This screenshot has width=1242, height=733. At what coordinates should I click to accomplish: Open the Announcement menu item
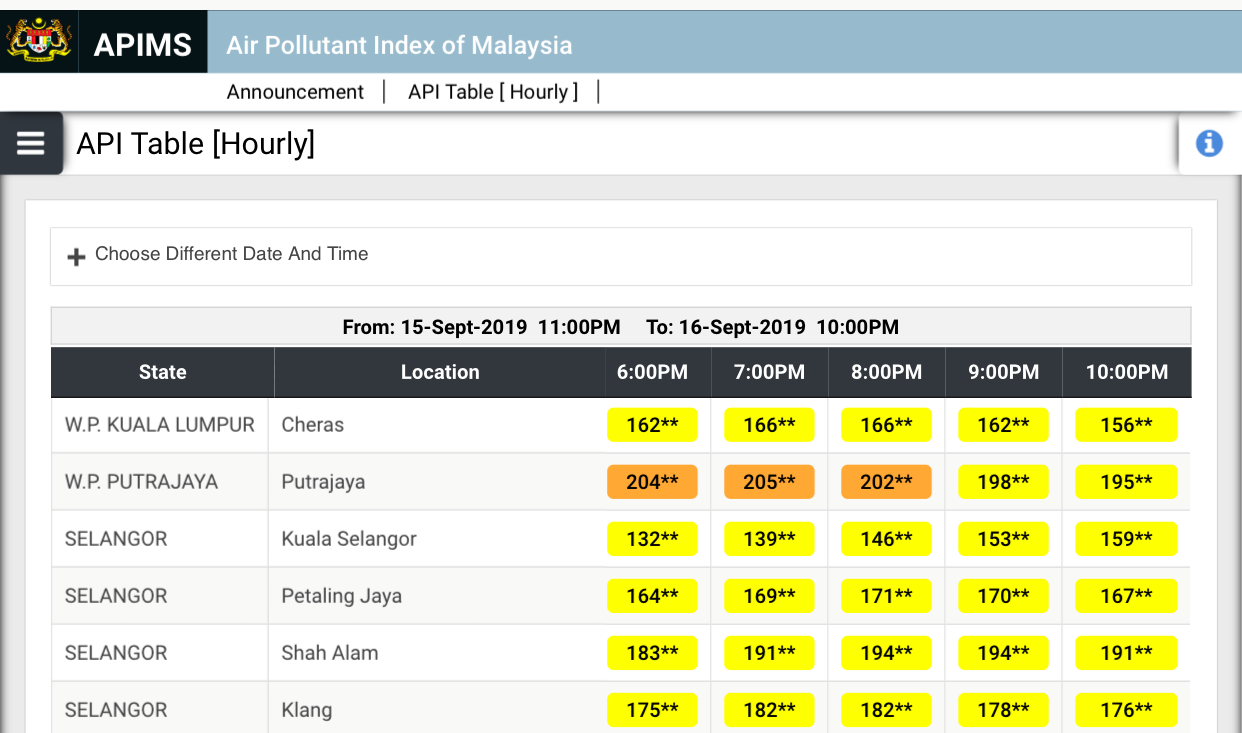[295, 92]
